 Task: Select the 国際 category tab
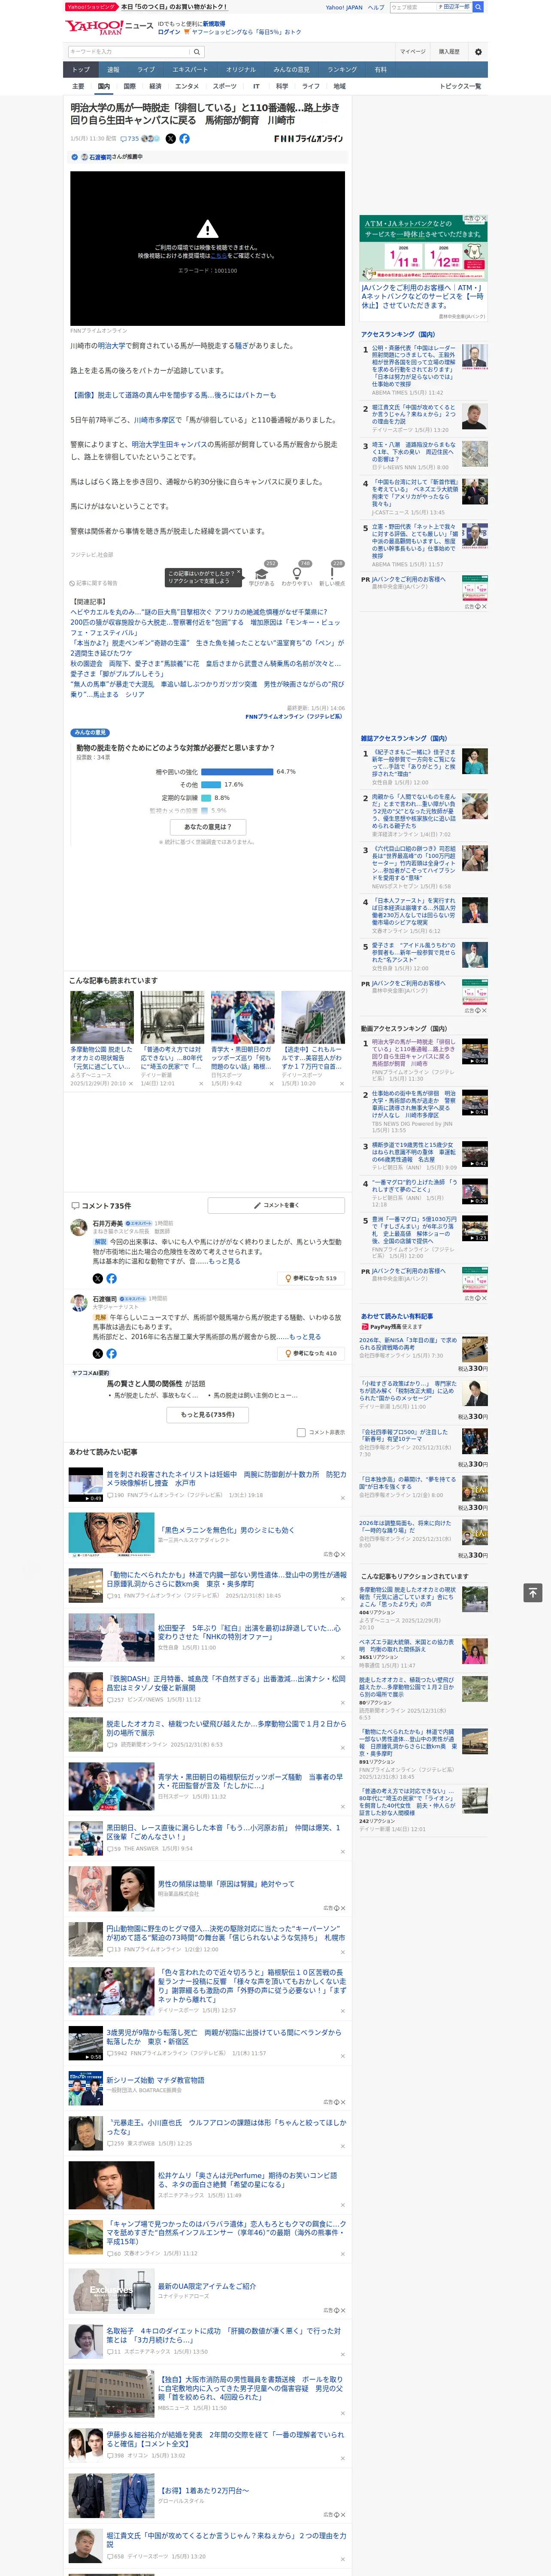(129, 86)
